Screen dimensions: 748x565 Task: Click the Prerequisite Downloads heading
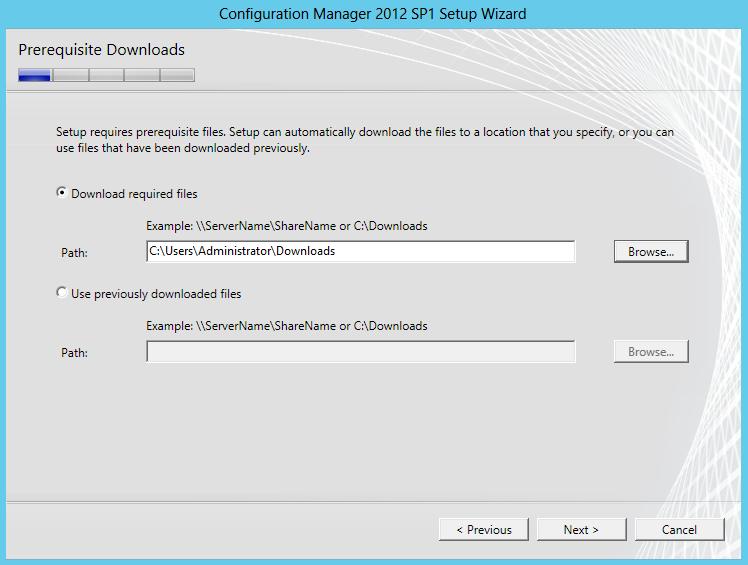point(102,50)
